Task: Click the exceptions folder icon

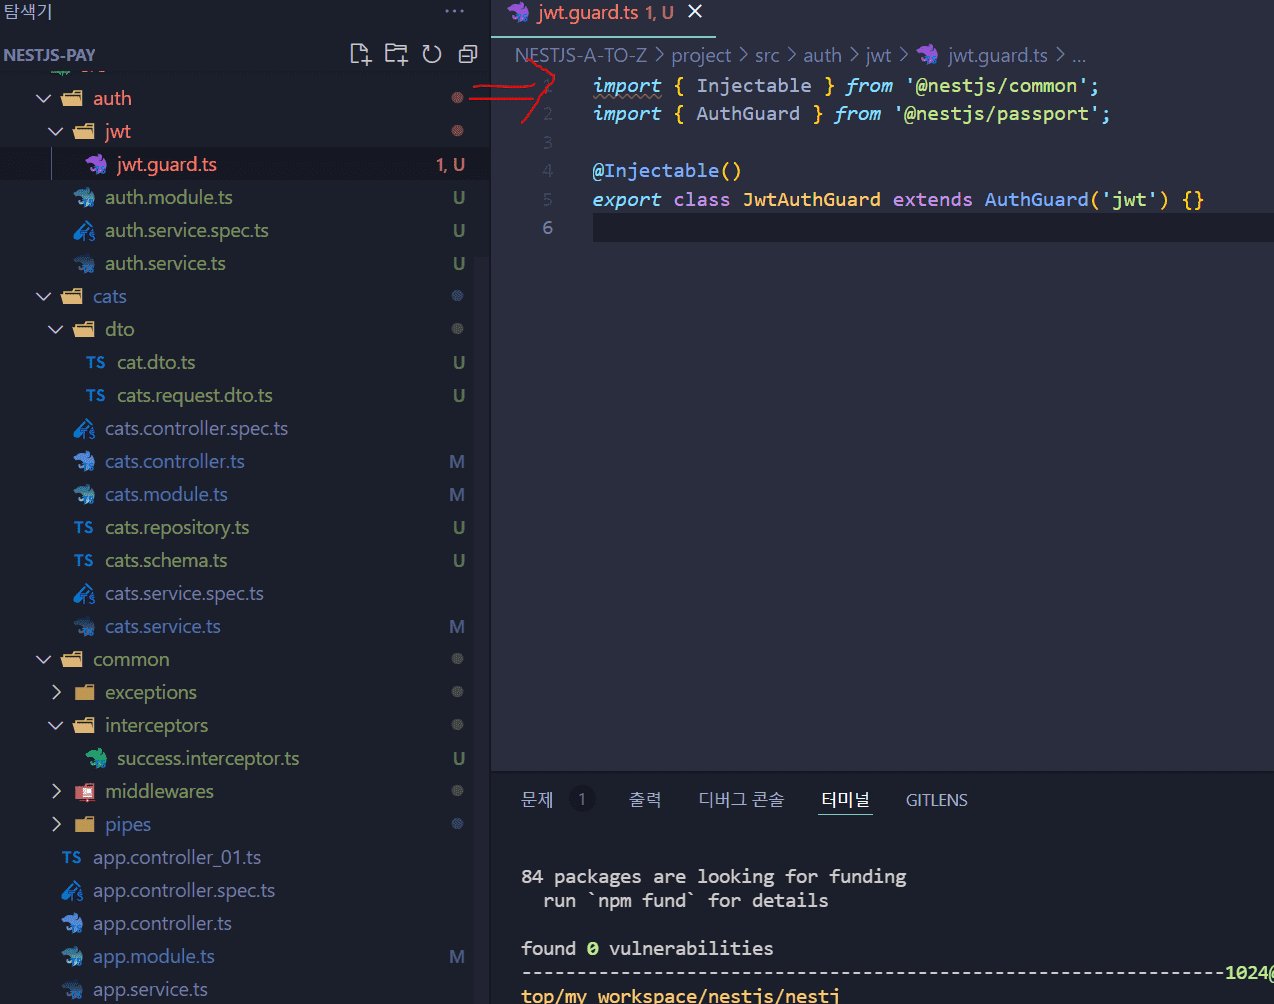Action: point(84,692)
